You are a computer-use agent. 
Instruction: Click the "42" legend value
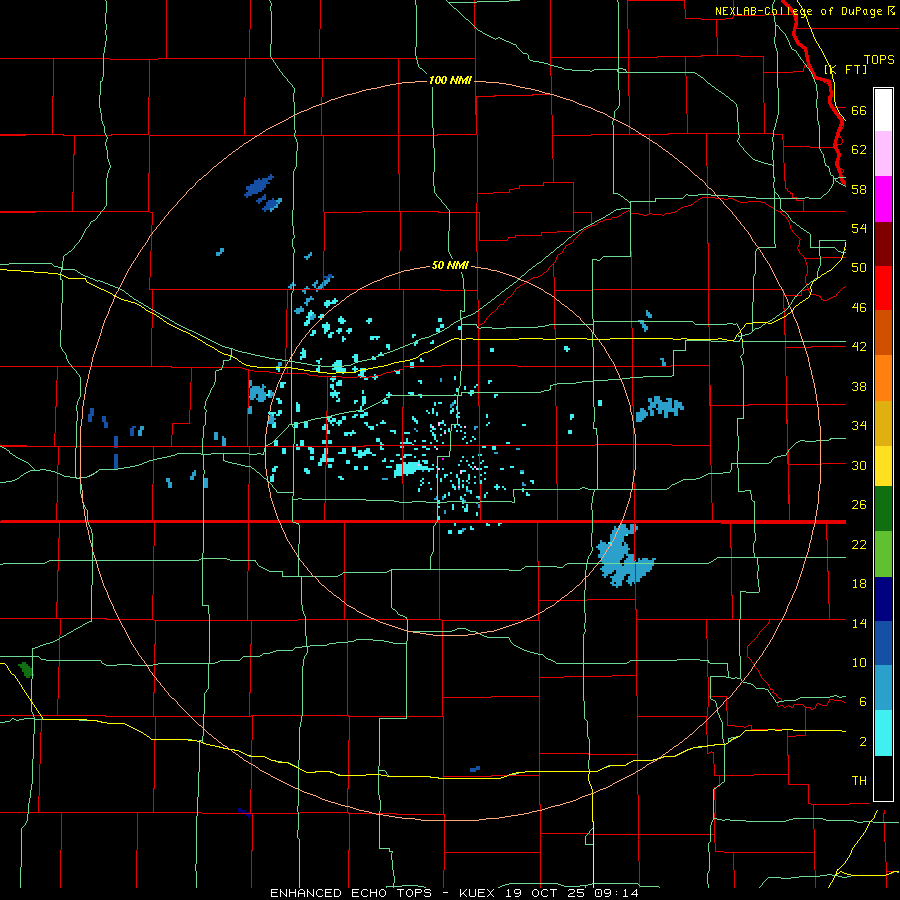(859, 346)
